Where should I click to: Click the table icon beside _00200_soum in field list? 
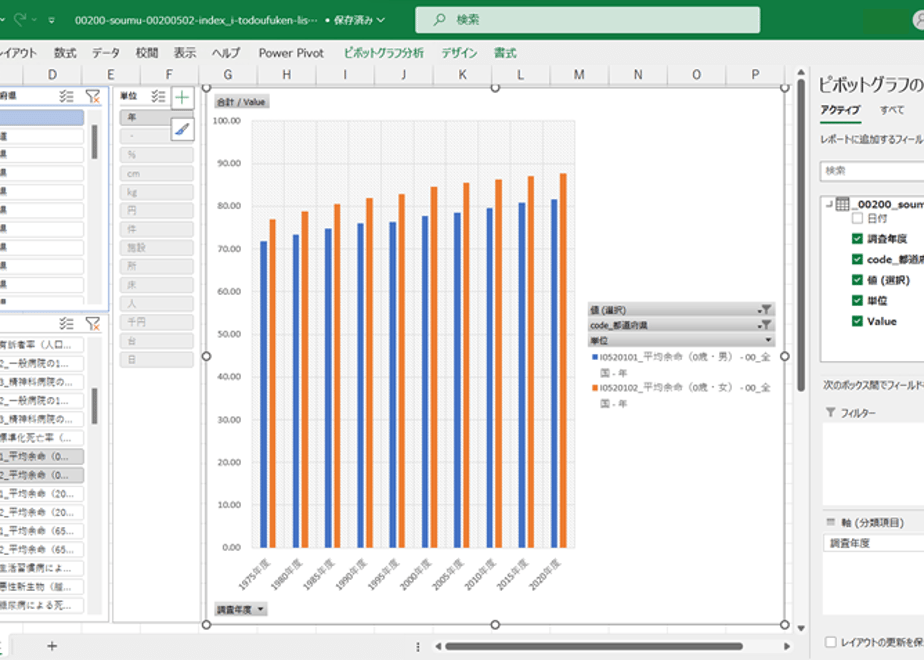click(843, 204)
